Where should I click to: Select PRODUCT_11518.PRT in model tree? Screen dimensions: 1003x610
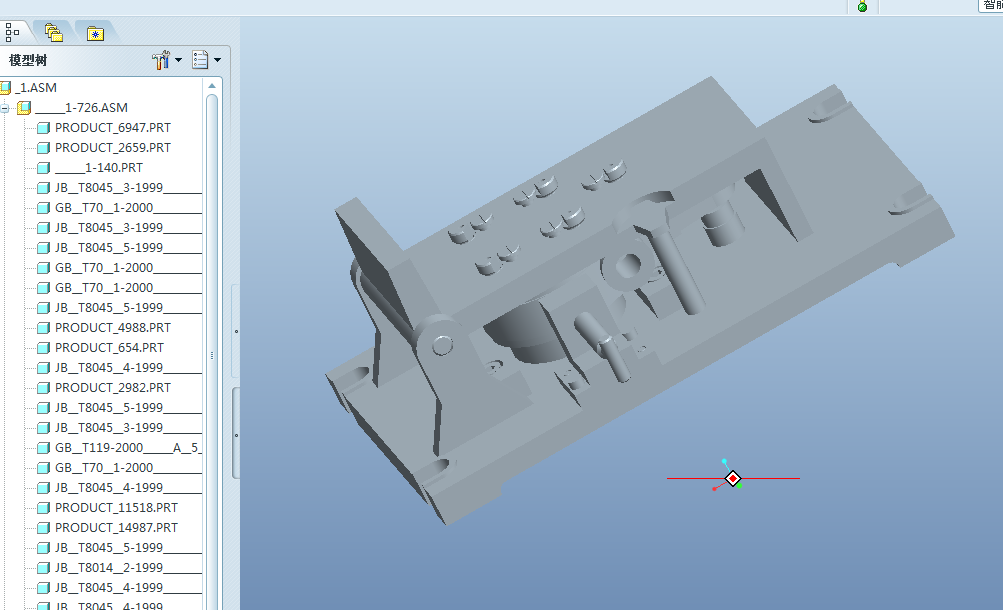click(x=116, y=508)
